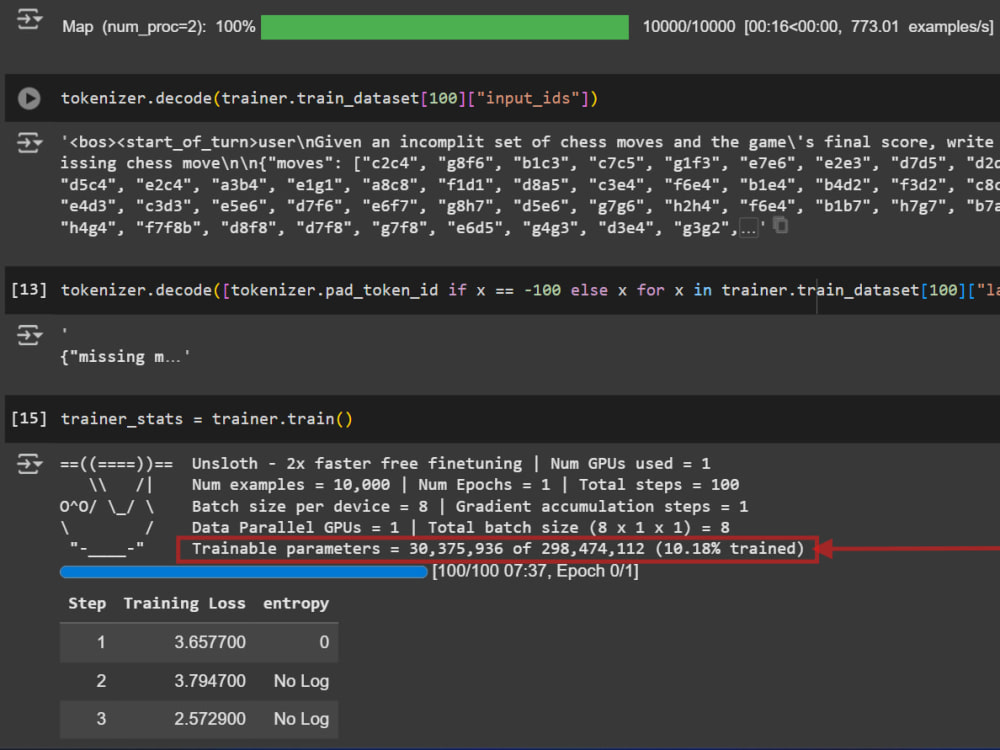This screenshot has width=1000, height=750.
Task: Click the entropy value 0 in the step 1 row
Action: tap(324, 642)
